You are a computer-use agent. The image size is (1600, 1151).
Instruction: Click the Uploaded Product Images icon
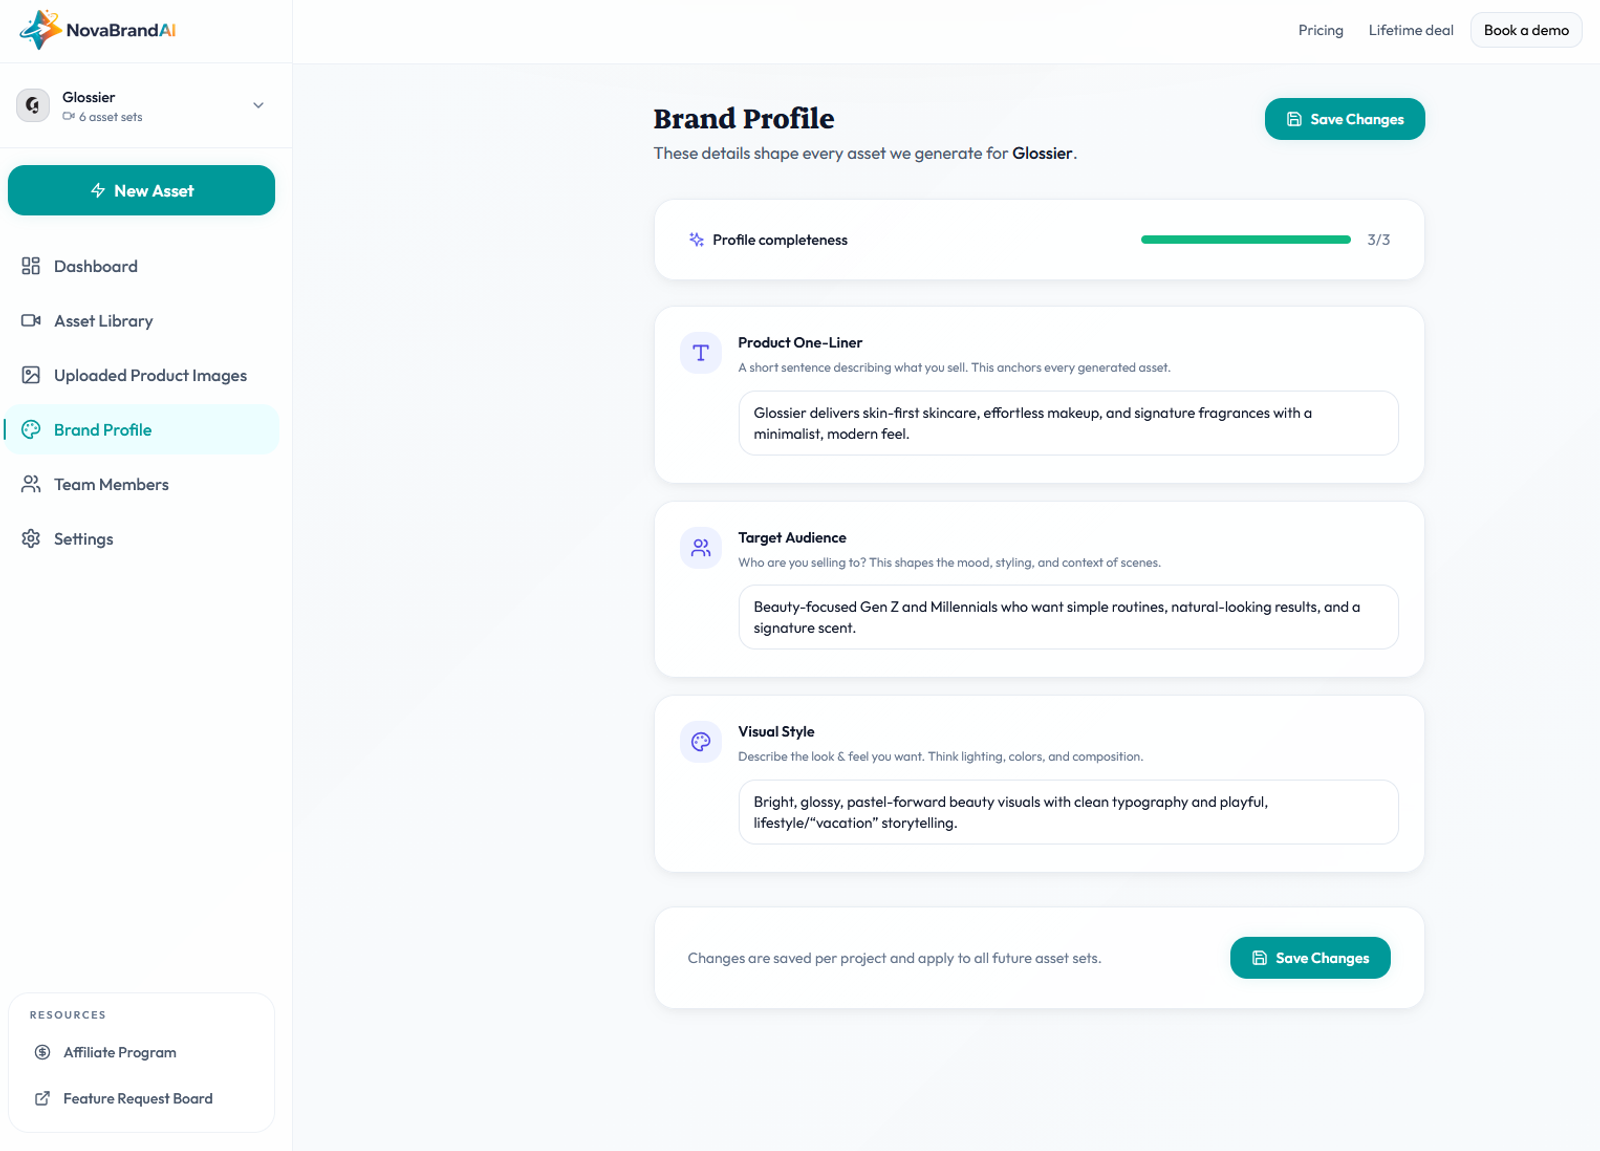pos(31,375)
